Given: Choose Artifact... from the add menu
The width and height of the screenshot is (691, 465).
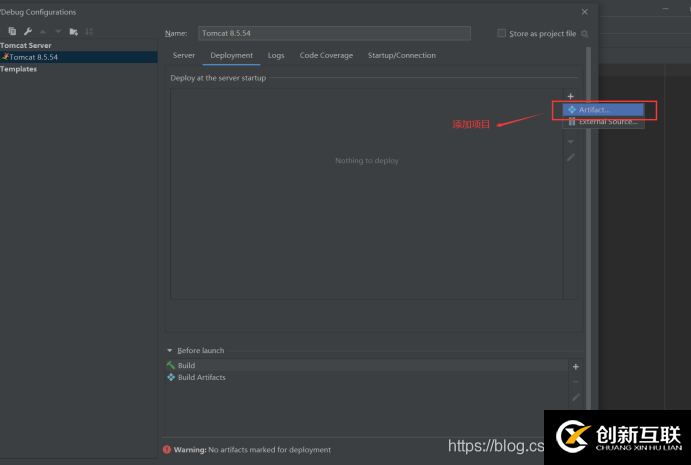Looking at the screenshot, I should click(603, 110).
